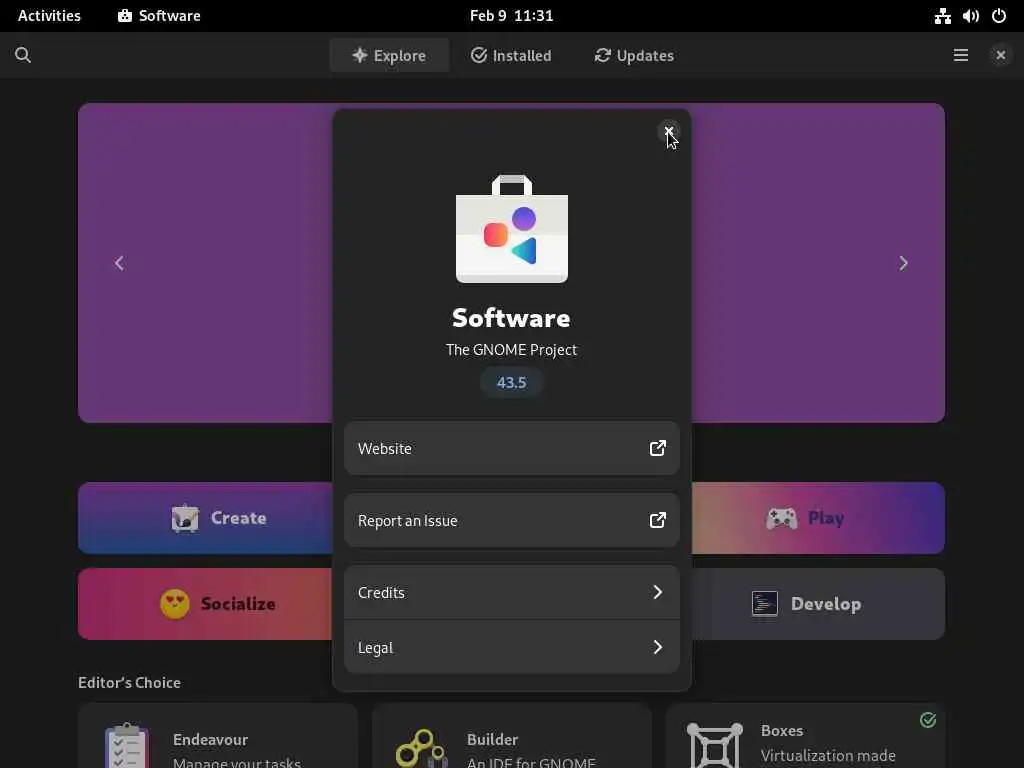Screen dimensions: 1024x768
Task: Click the Editor's Choice heading
Action: point(129,682)
